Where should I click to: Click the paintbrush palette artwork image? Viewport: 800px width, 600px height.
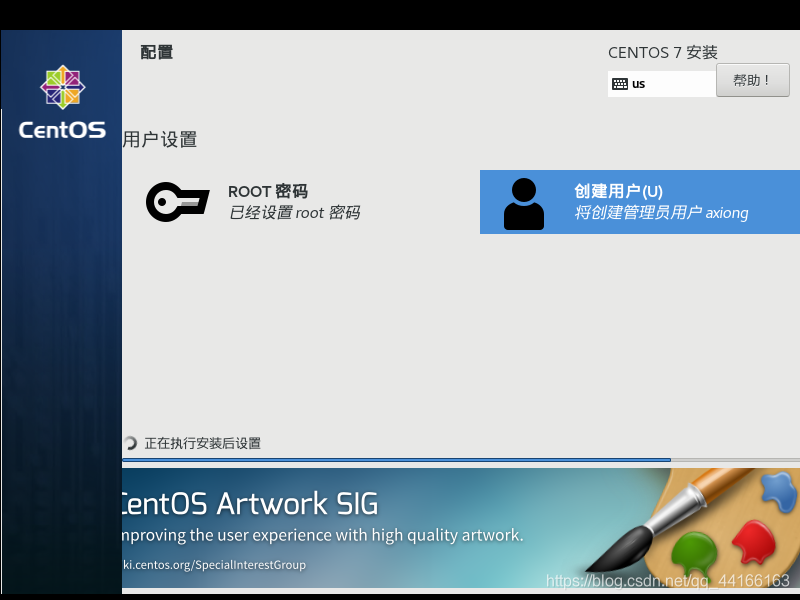click(x=694, y=526)
